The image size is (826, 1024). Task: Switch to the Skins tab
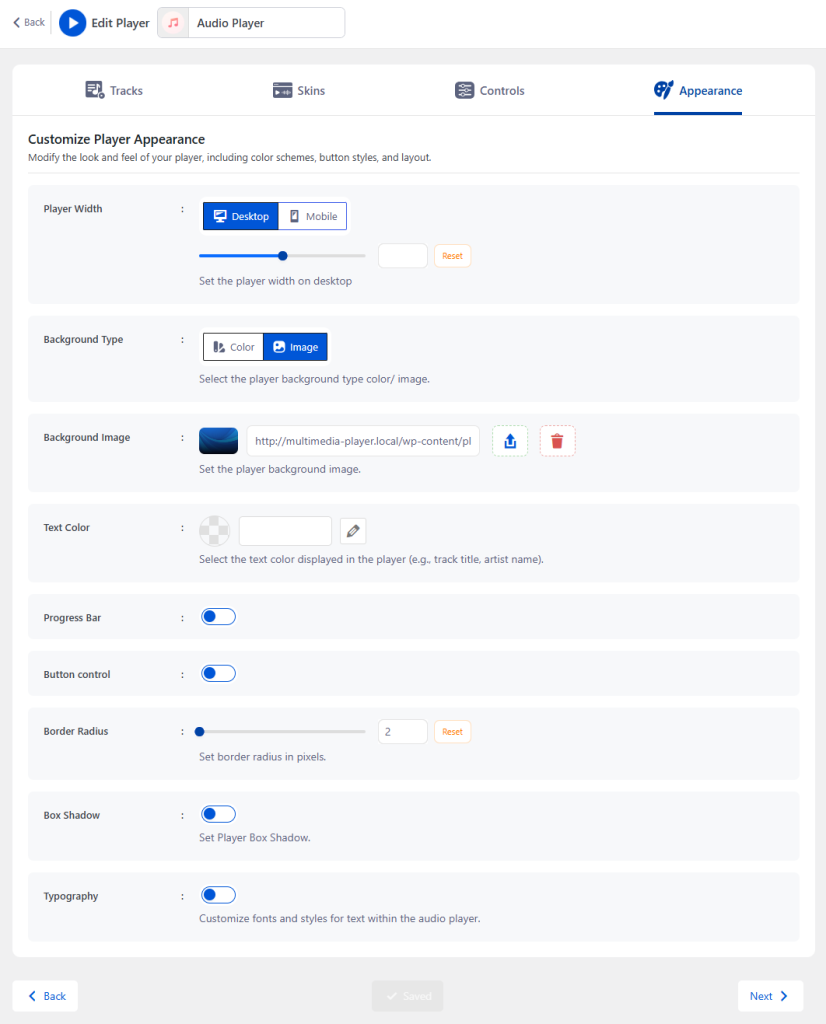click(x=299, y=90)
